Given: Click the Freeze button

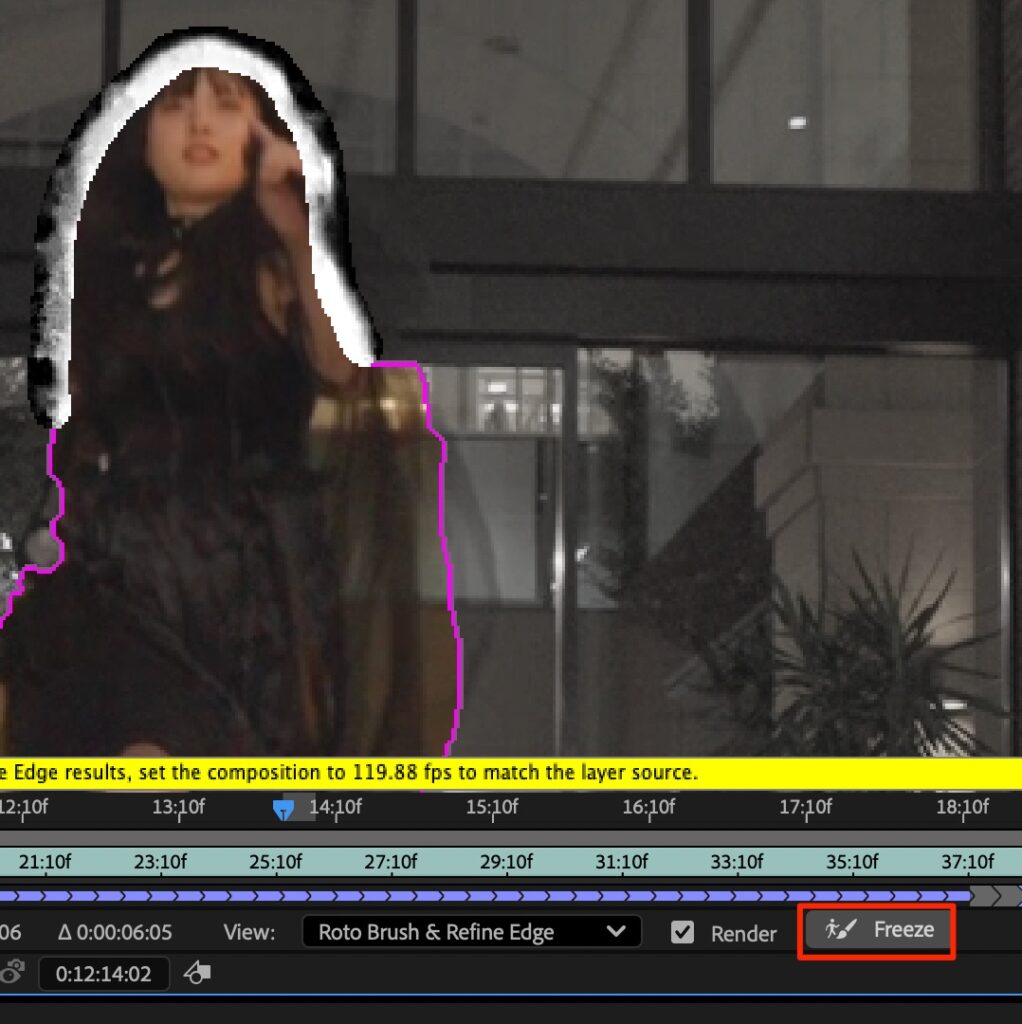Looking at the screenshot, I should click(877, 931).
